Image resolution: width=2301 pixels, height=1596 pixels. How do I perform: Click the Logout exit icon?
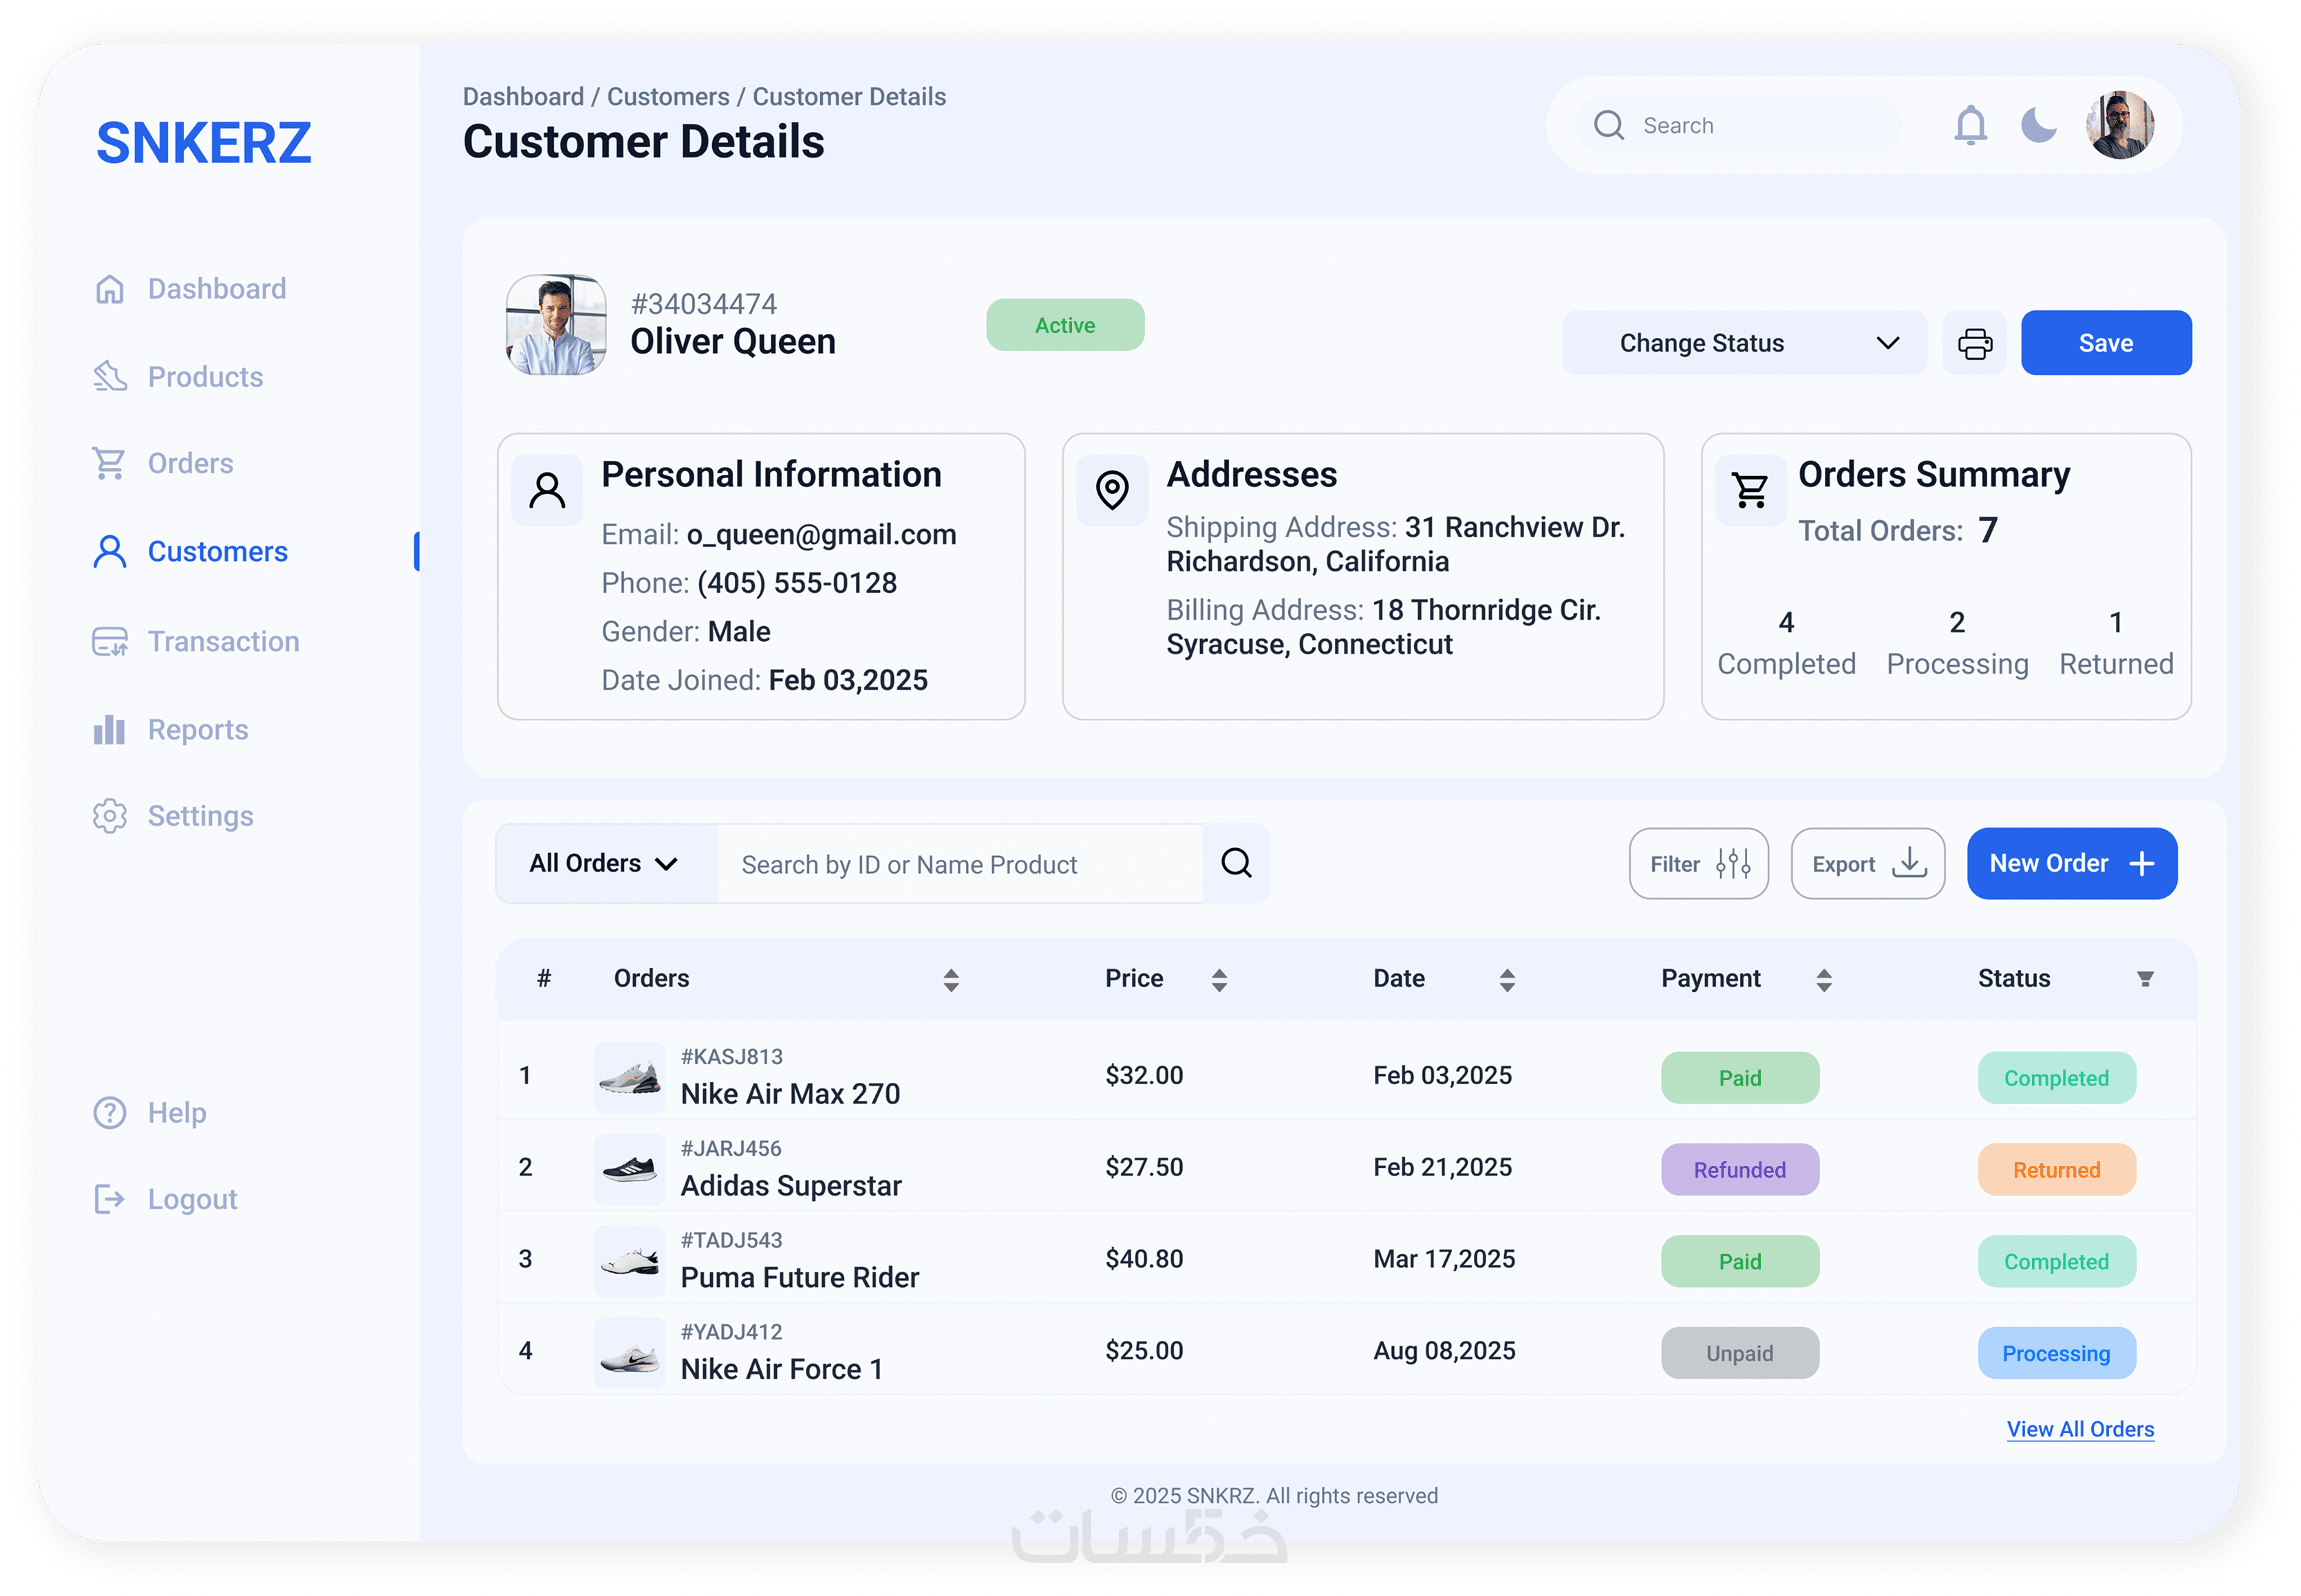click(x=109, y=1198)
